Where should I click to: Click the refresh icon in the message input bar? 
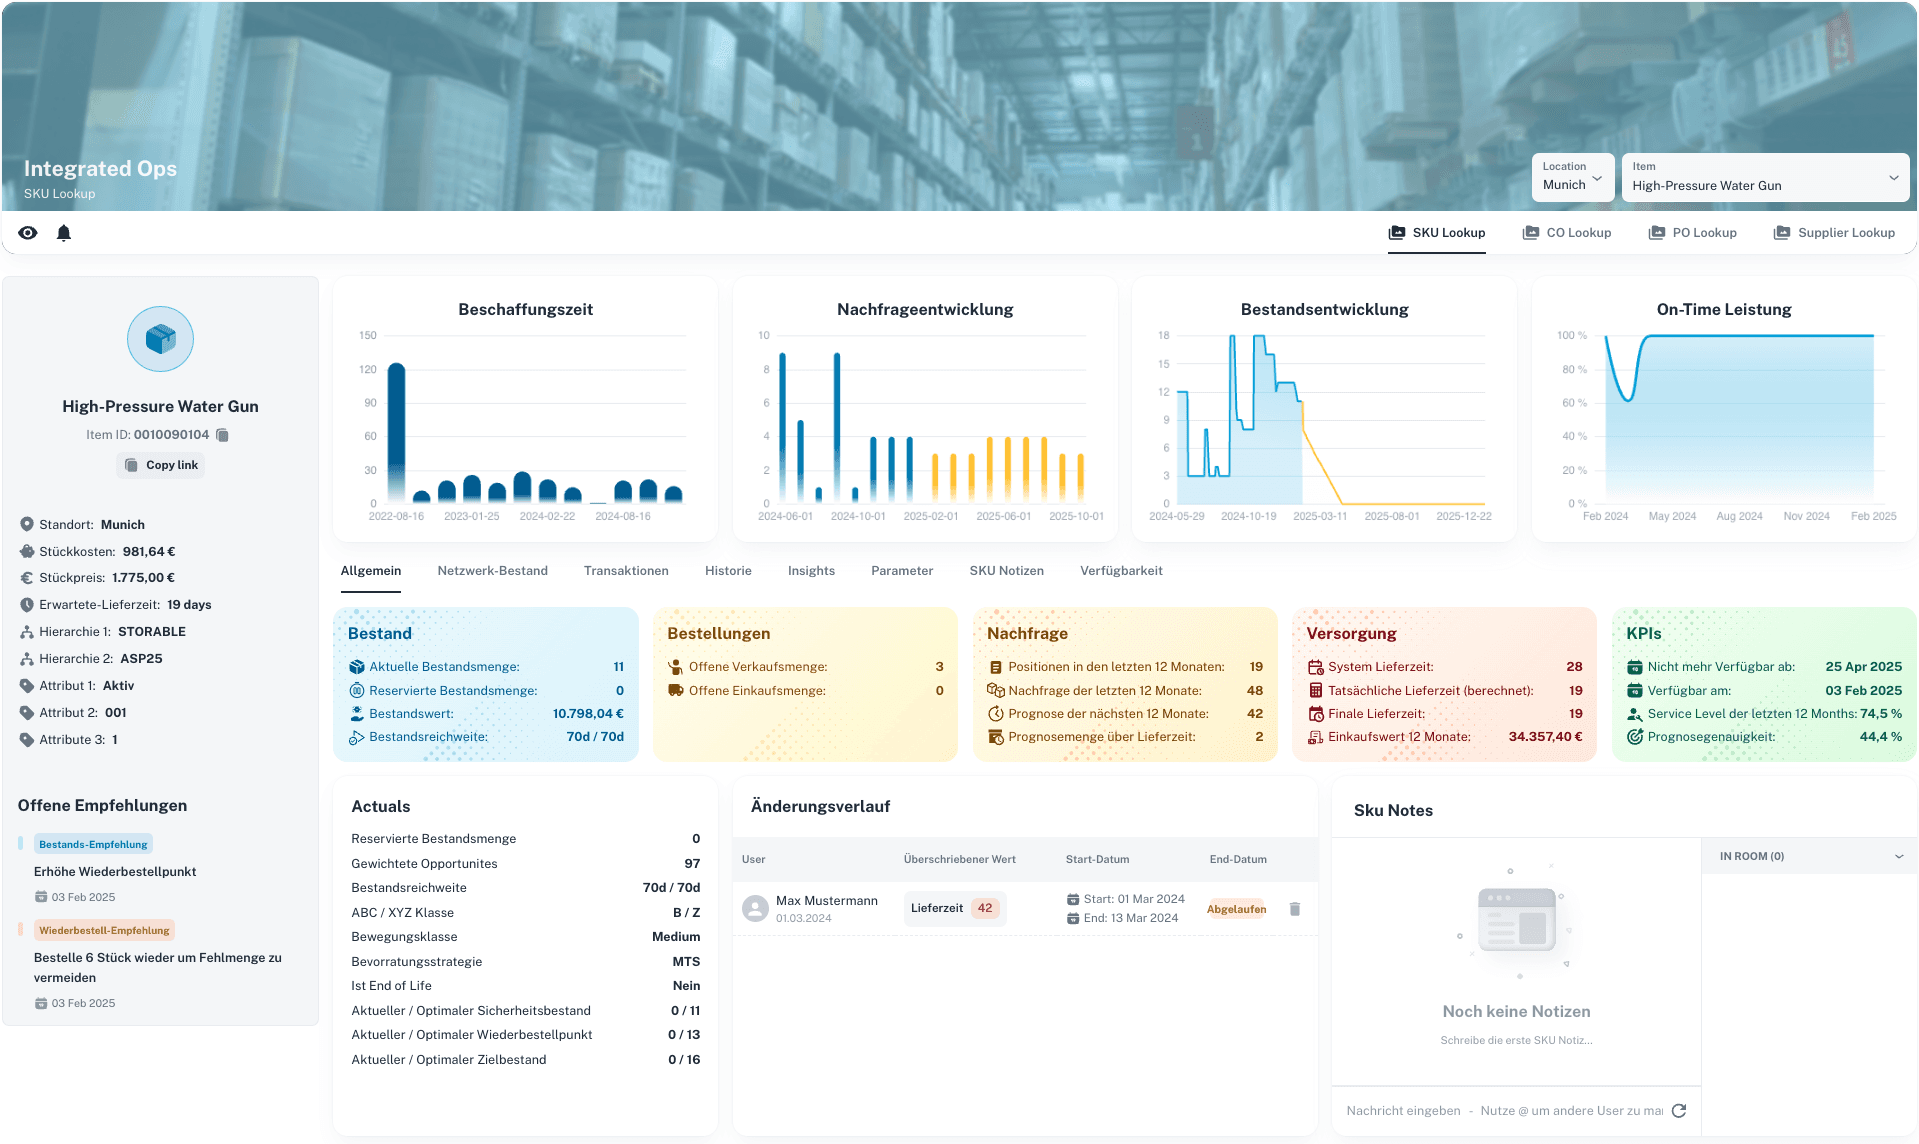pos(1679,1110)
